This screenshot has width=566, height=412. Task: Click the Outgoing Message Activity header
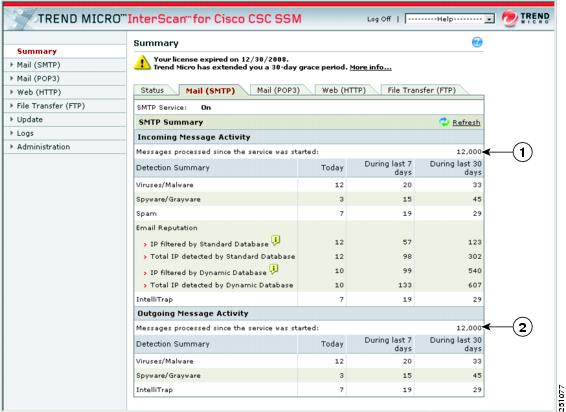(193, 313)
